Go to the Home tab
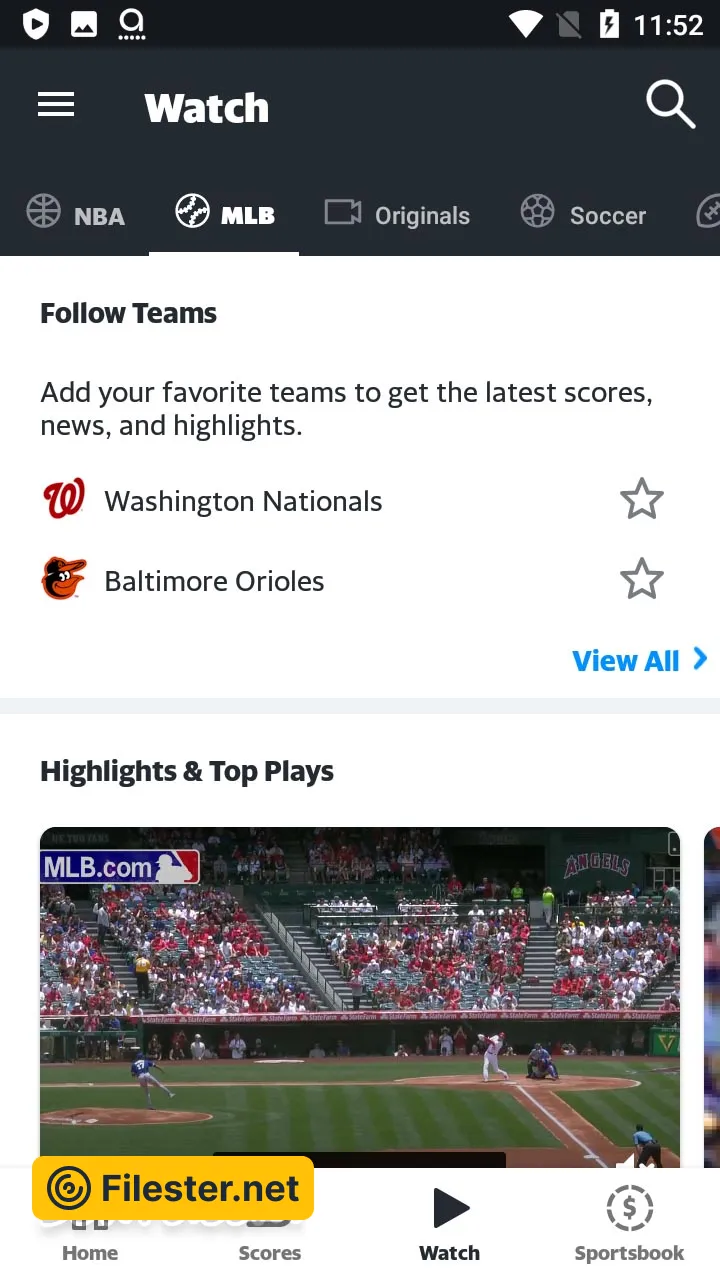Image resolution: width=720 pixels, height=1280 pixels. click(x=90, y=1252)
